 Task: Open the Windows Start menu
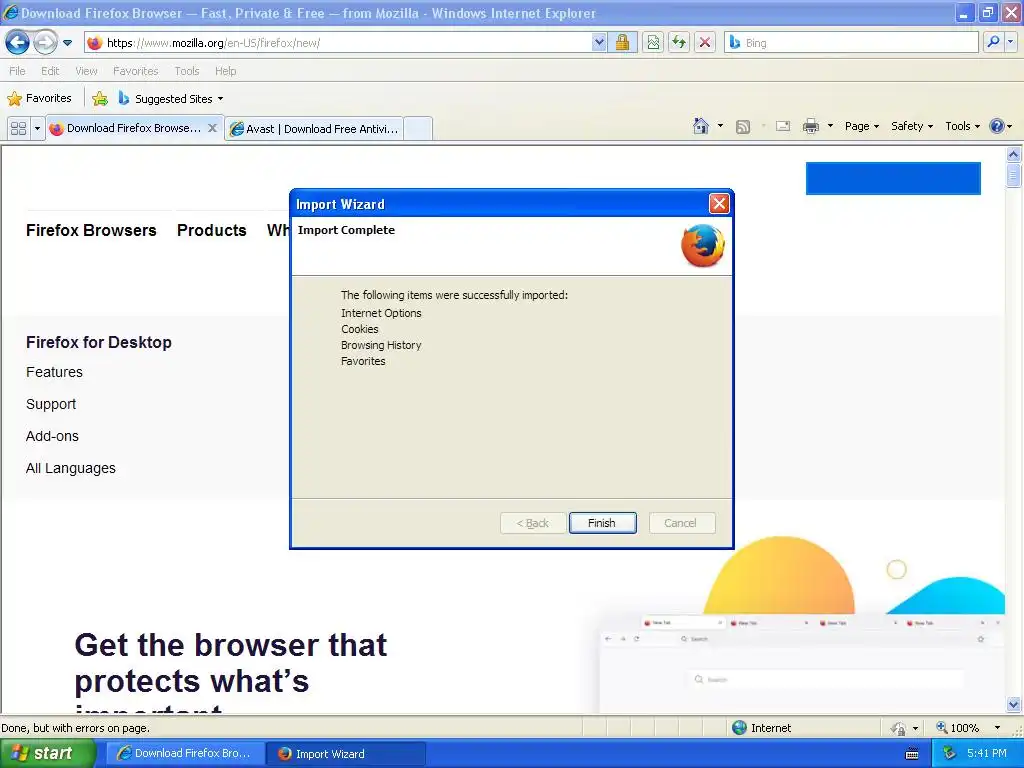tap(47, 754)
